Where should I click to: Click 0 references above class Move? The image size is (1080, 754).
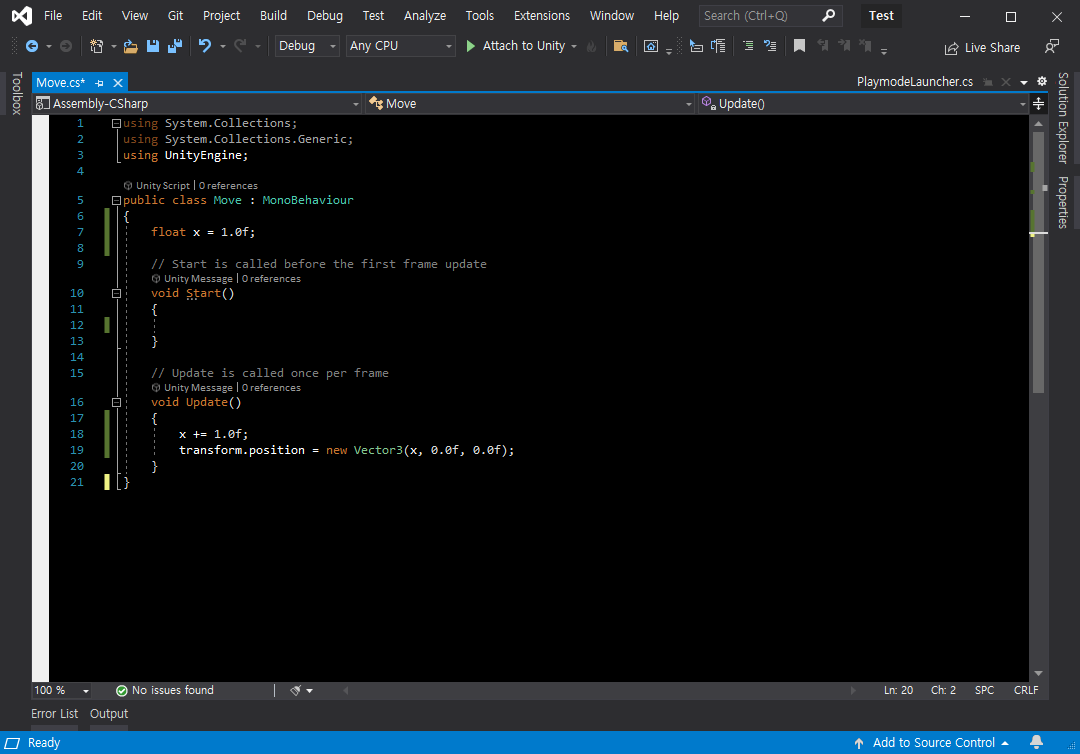(x=228, y=186)
